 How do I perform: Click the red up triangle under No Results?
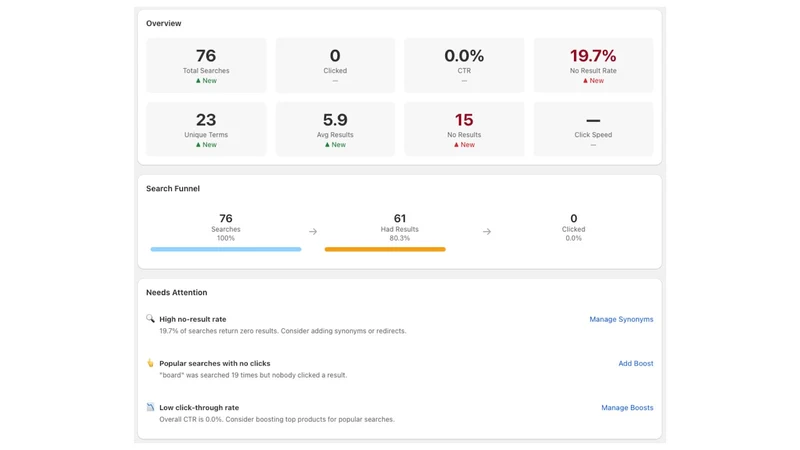(x=456, y=145)
